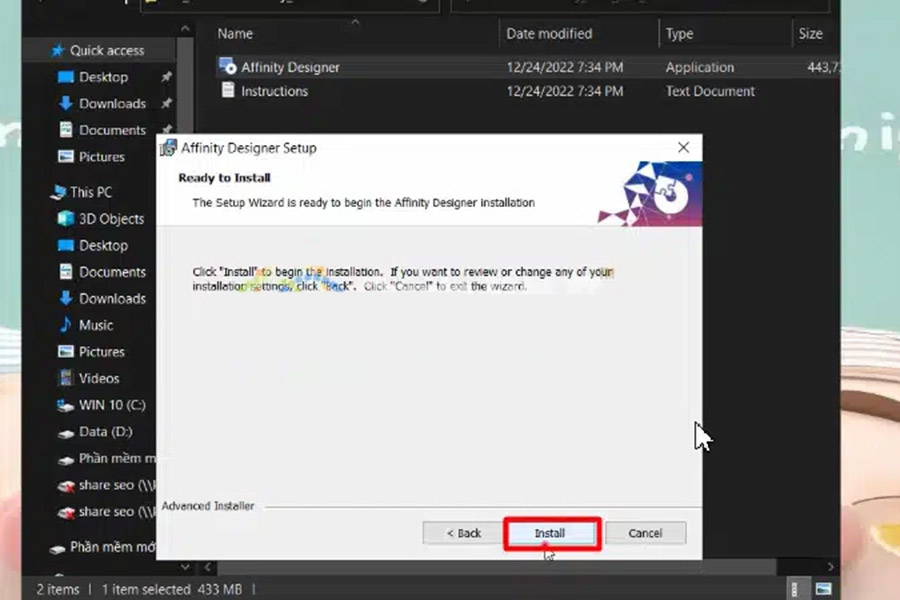This screenshot has width=900, height=600.
Task: Switch to details view in status bar
Action: 794,589
